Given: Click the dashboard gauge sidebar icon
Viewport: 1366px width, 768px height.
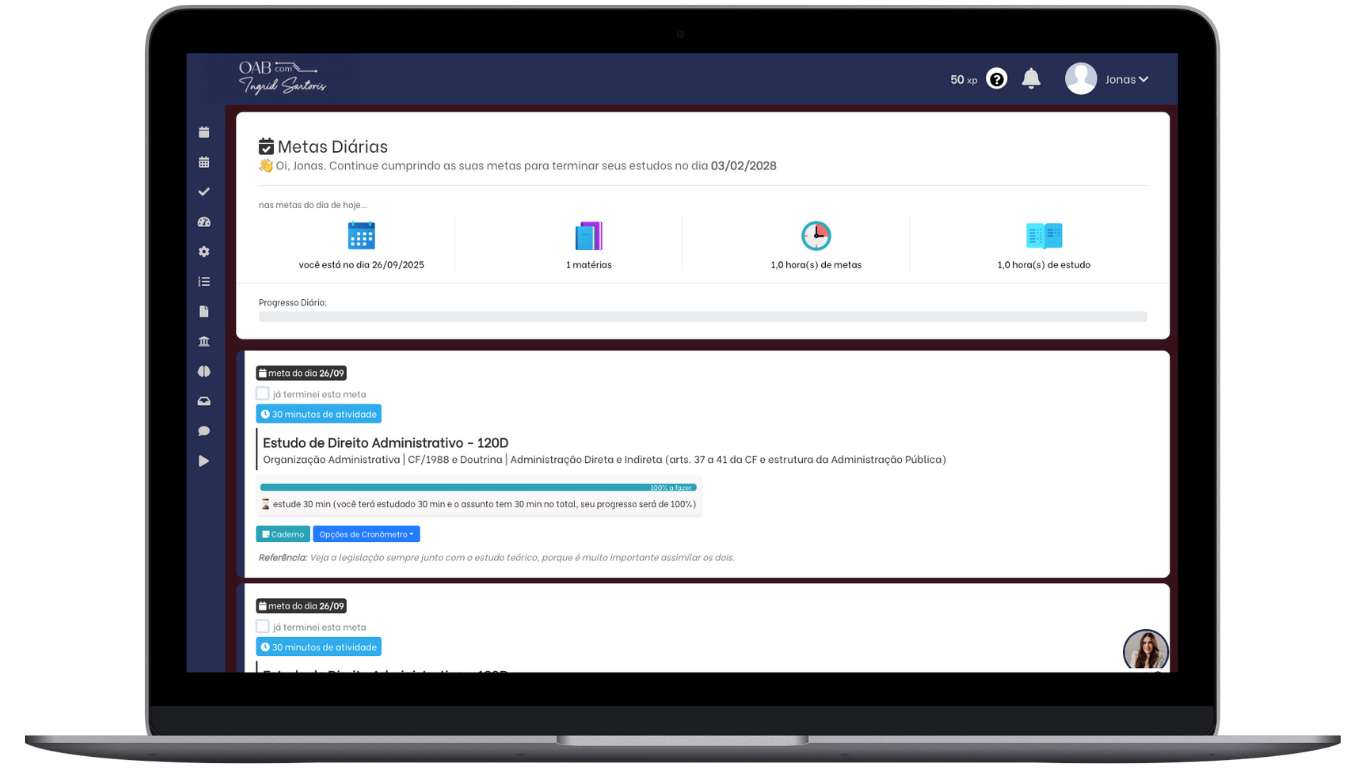Looking at the screenshot, I should [204, 222].
